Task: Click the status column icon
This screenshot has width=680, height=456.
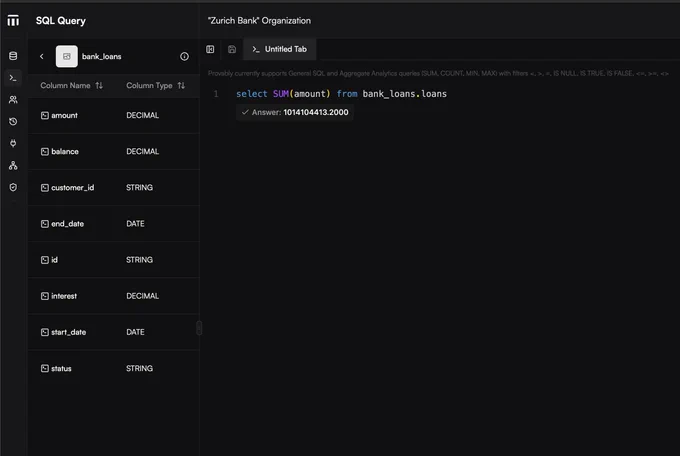Action: 45,368
